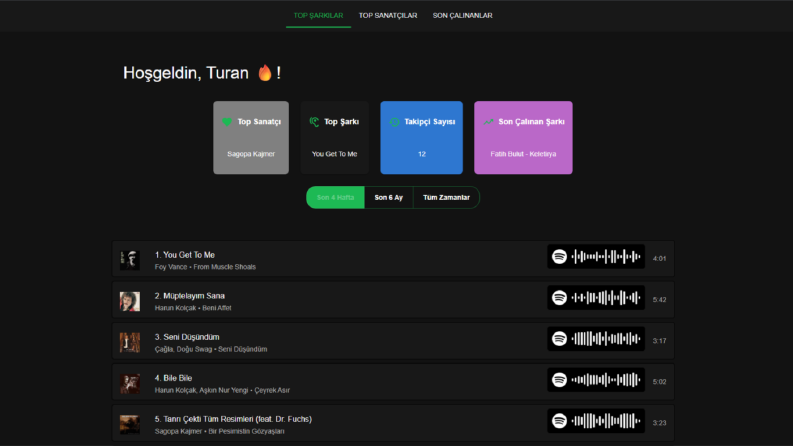The width and height of the screenshot is (793, 446).
Task: Open the Bile Bile album cover
Action: (x=130, y=383)
